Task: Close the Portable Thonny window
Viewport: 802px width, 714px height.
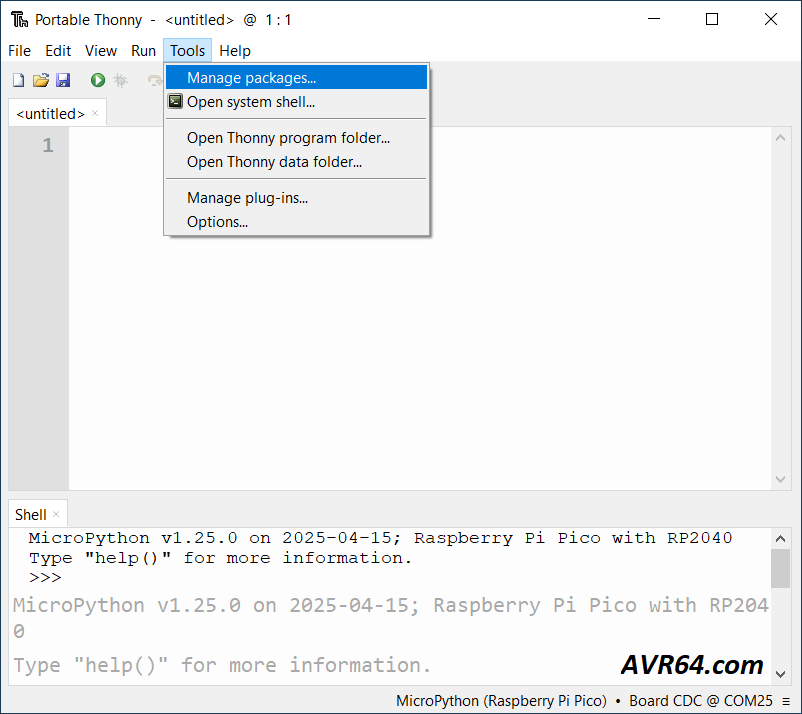Action: point(770,19)
